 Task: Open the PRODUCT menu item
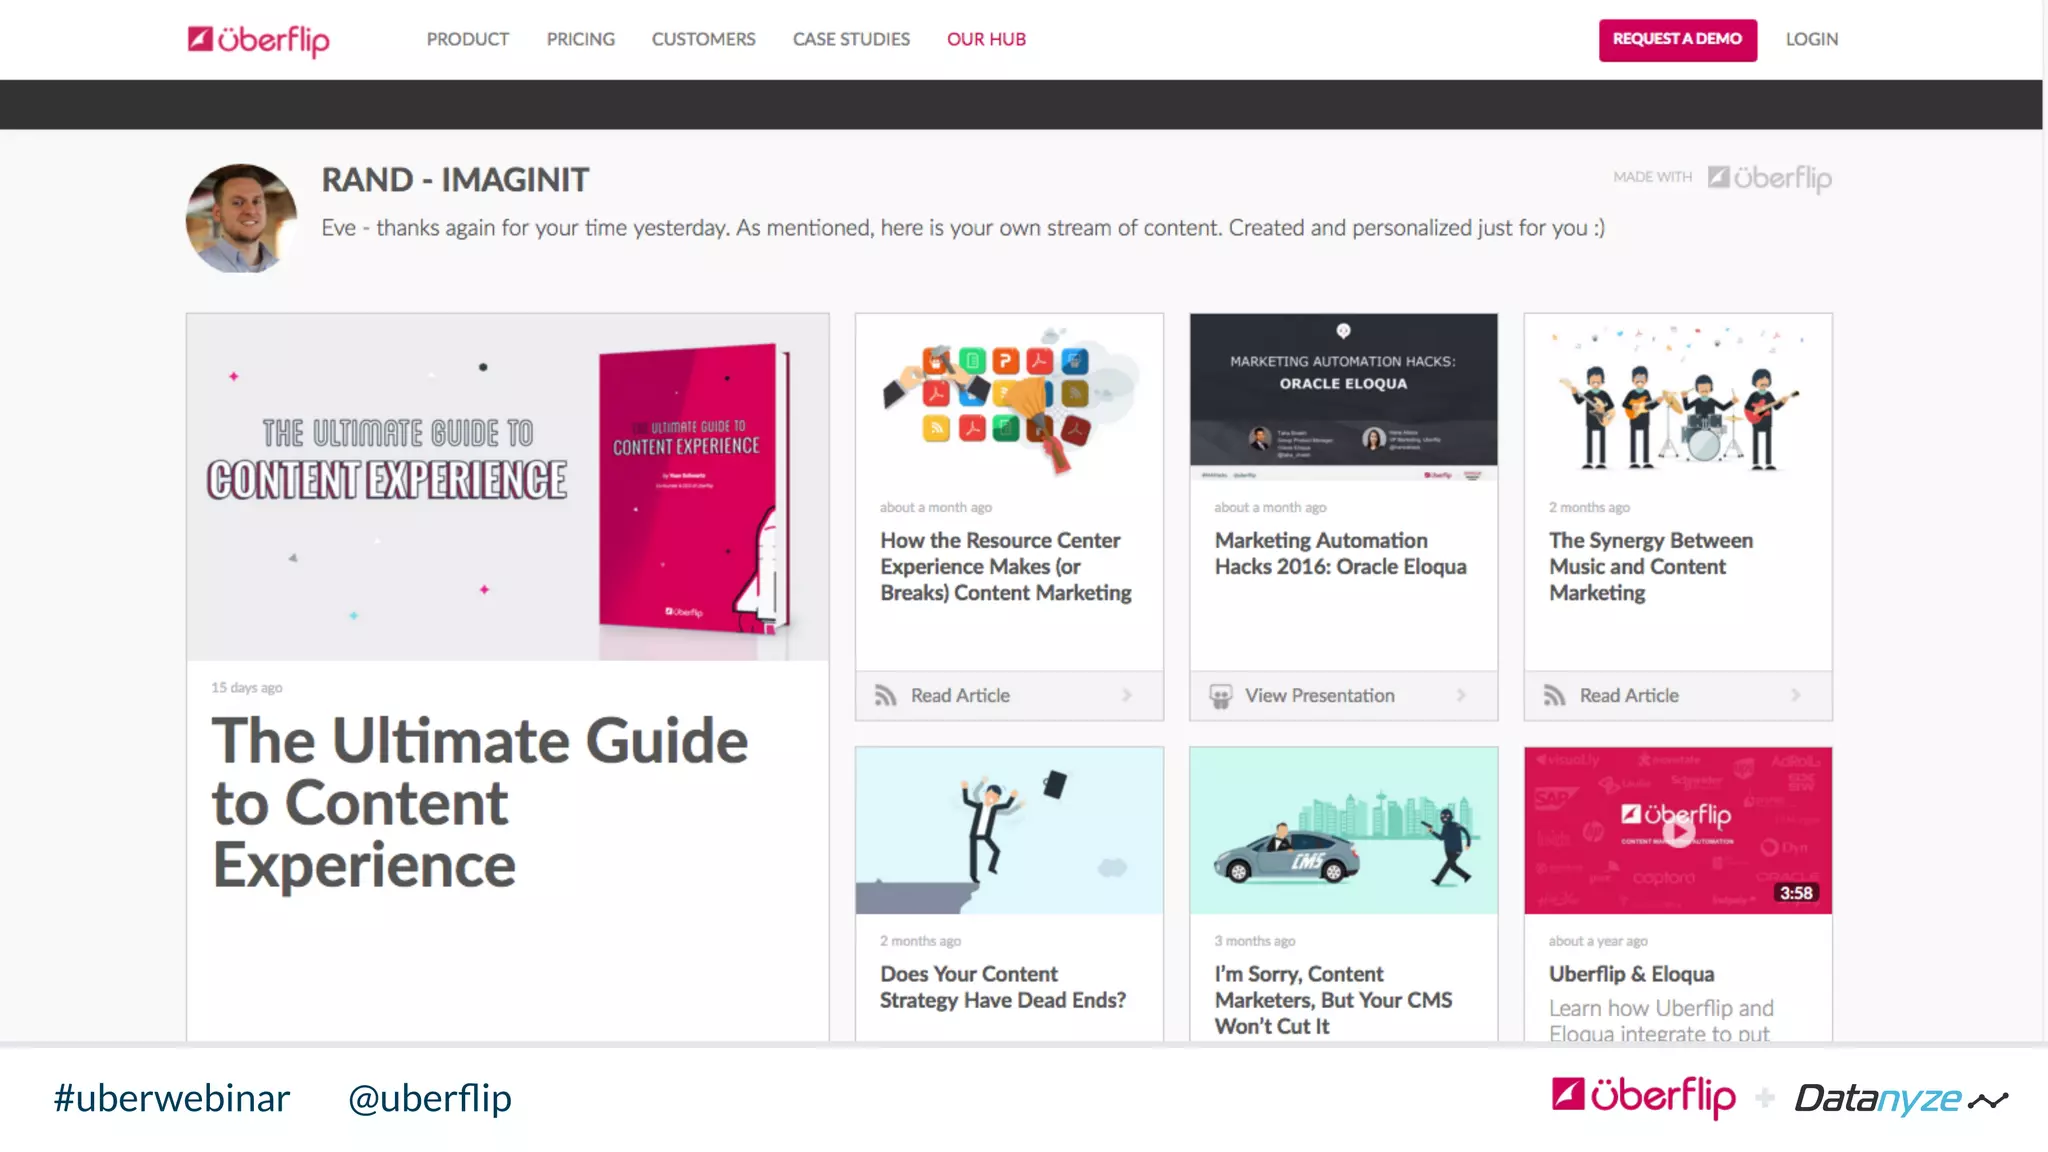click(x=467, y=39)
